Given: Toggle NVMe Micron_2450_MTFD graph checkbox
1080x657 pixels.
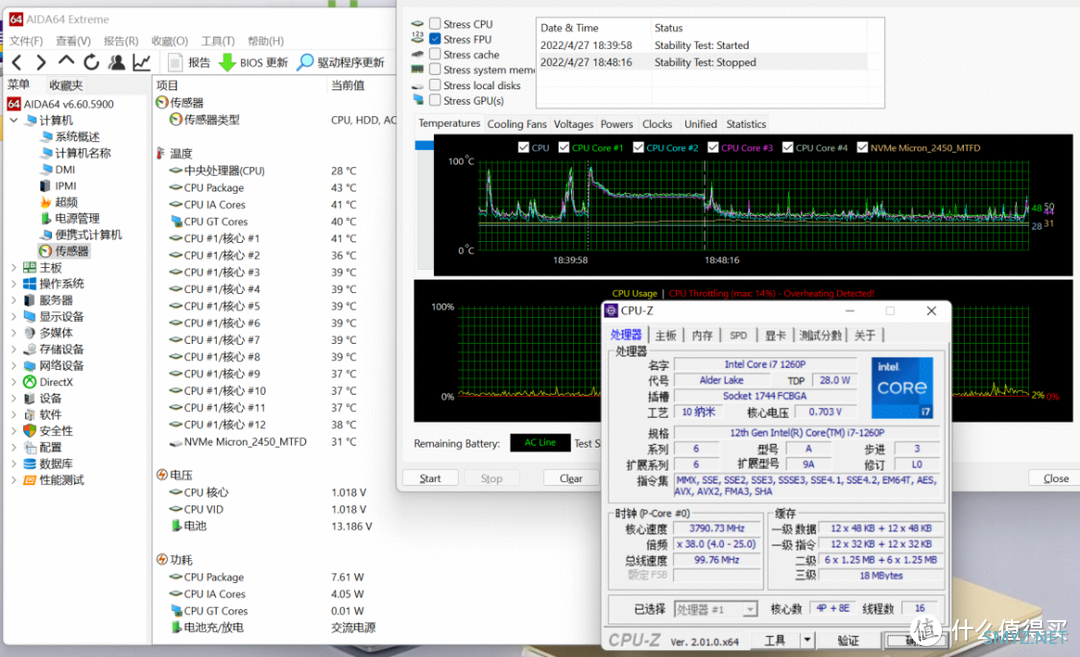Looking at the screenshot, I should click(862, 147).
